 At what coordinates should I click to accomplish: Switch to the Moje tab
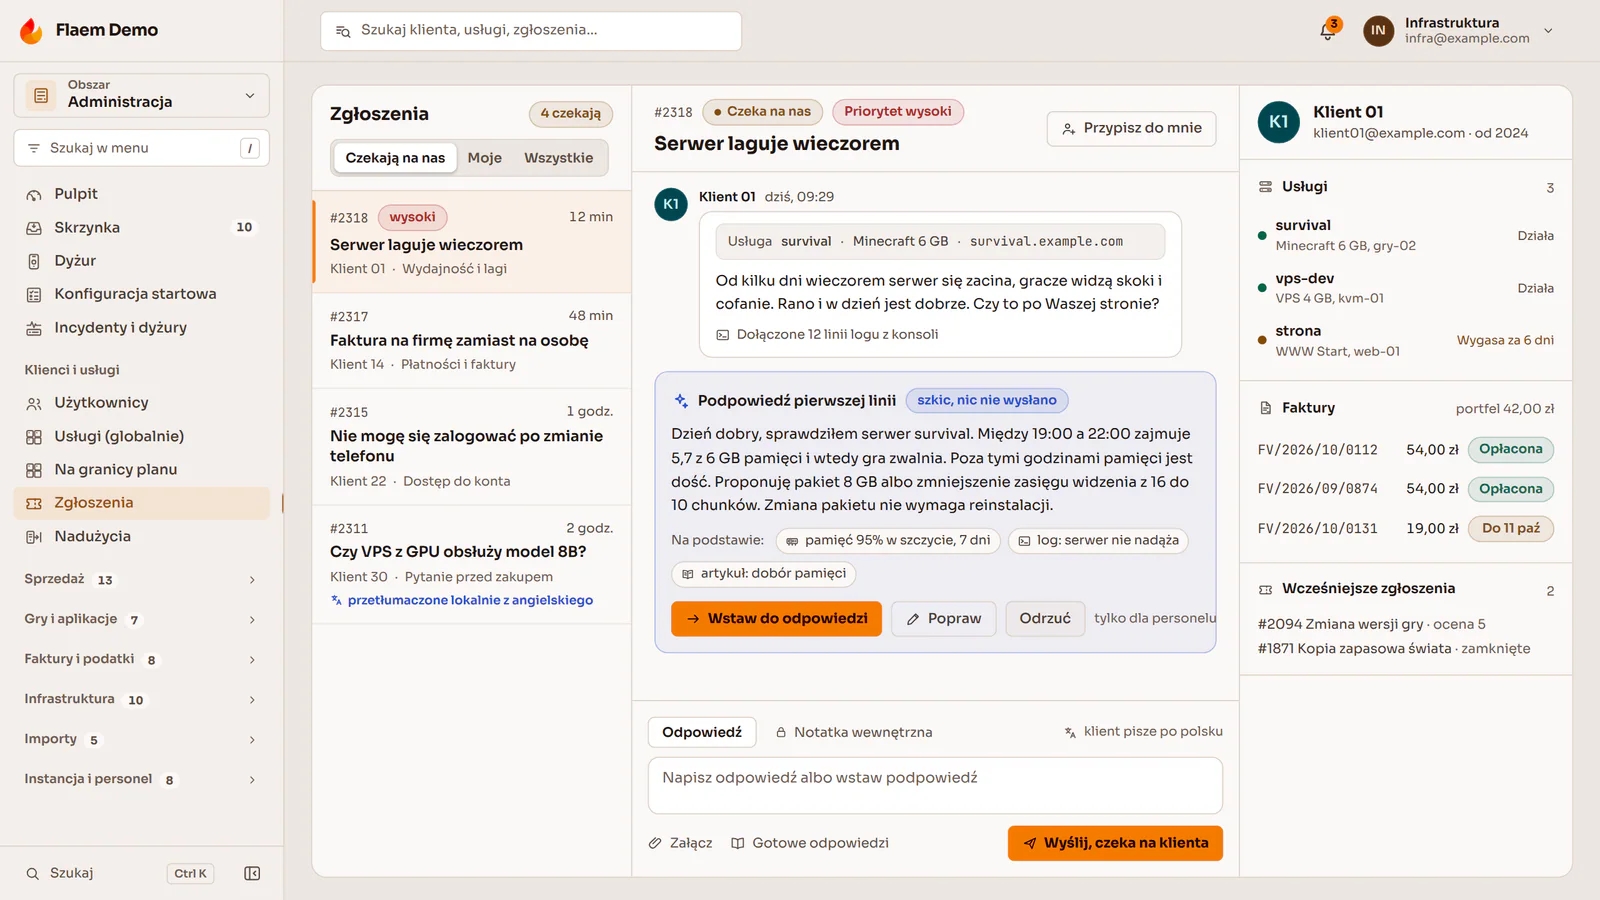click(485, 158)
